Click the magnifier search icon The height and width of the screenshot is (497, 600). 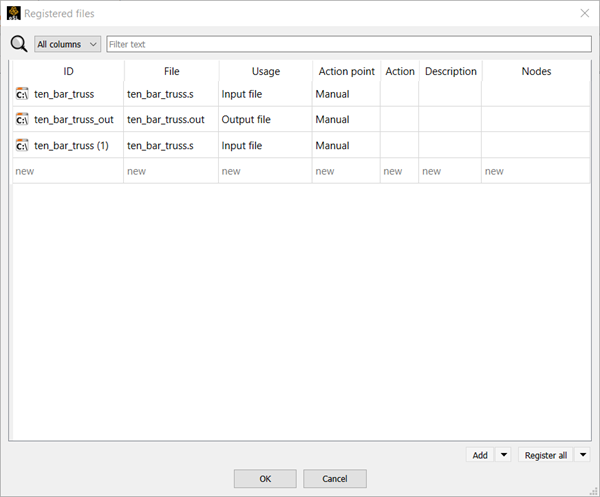point(18,44)
